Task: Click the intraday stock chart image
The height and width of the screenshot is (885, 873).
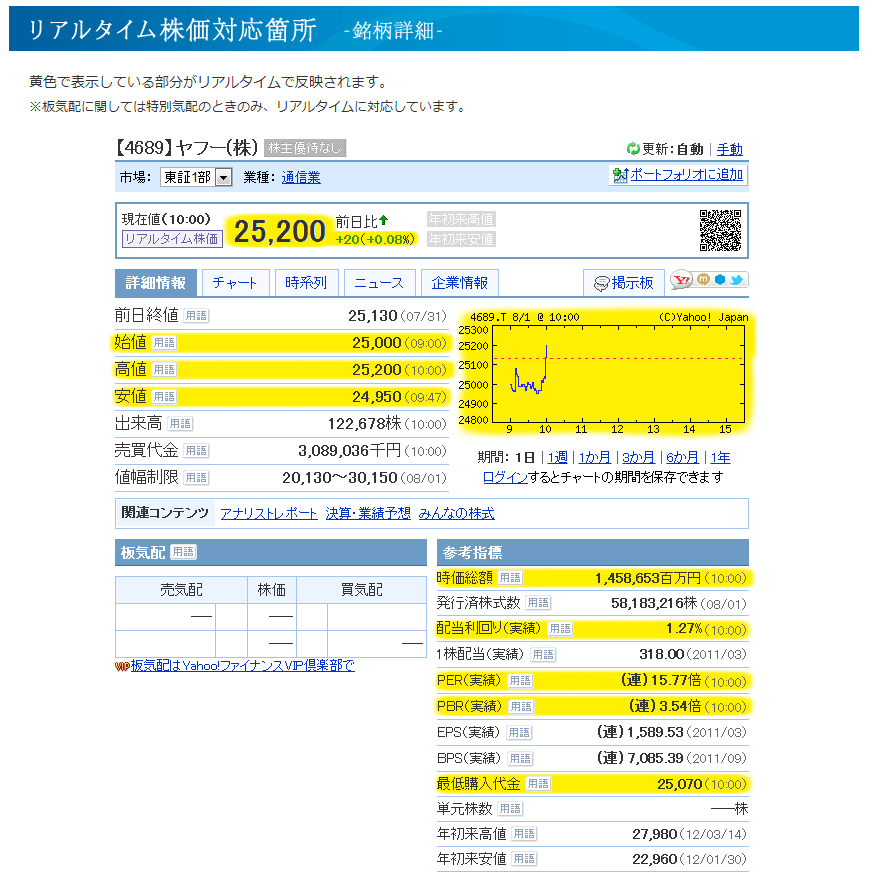Action: click(605, 373)
